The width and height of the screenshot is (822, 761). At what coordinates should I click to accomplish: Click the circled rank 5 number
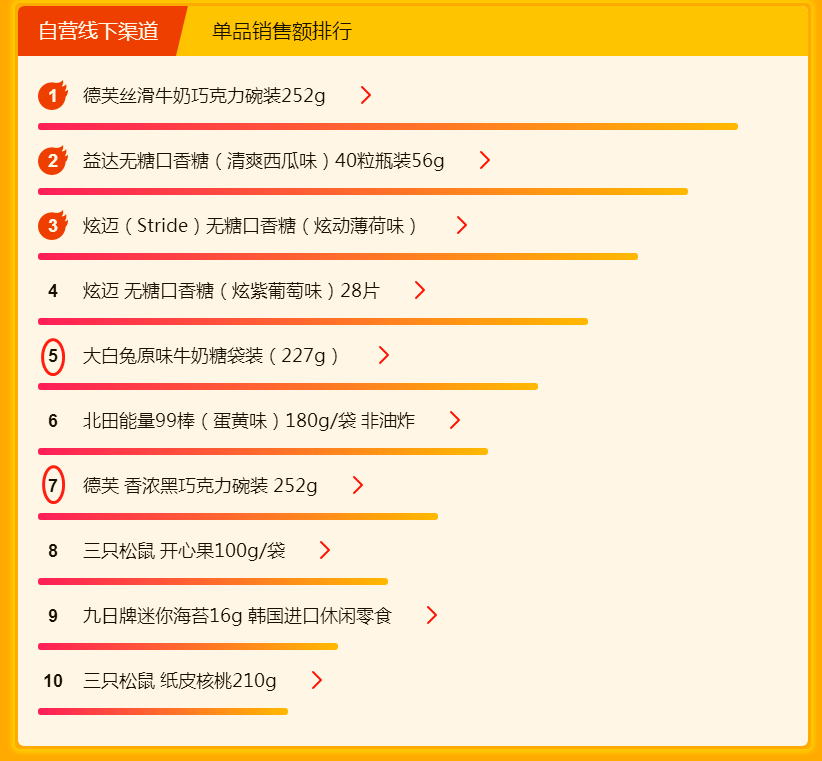[53, 356]
